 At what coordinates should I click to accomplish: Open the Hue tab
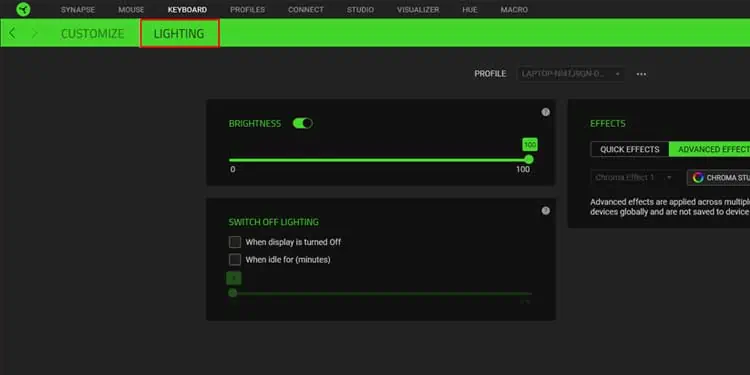(x=470, y=10)
